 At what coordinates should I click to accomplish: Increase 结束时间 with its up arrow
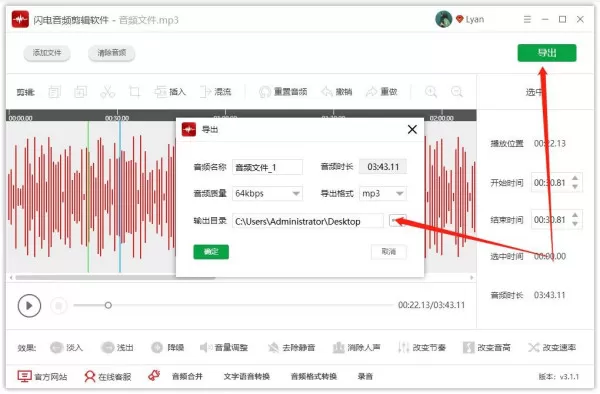[575, 215]
